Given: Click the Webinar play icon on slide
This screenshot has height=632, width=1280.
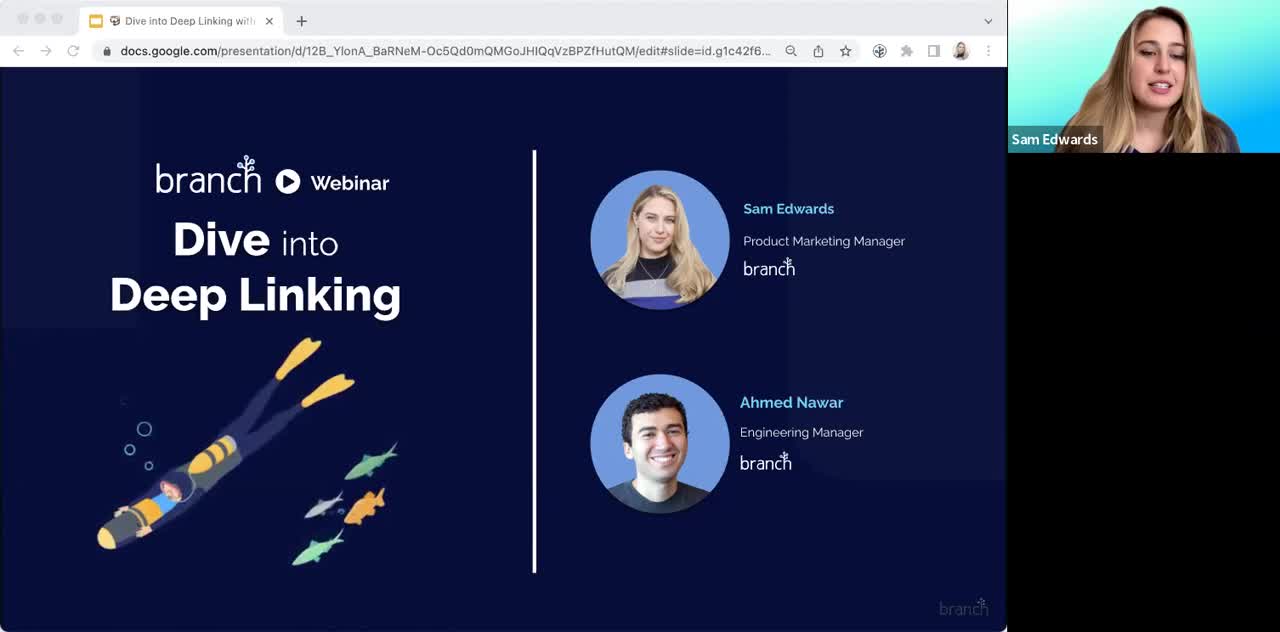Looking at the screenshot, I should click(x=288, y=181).
